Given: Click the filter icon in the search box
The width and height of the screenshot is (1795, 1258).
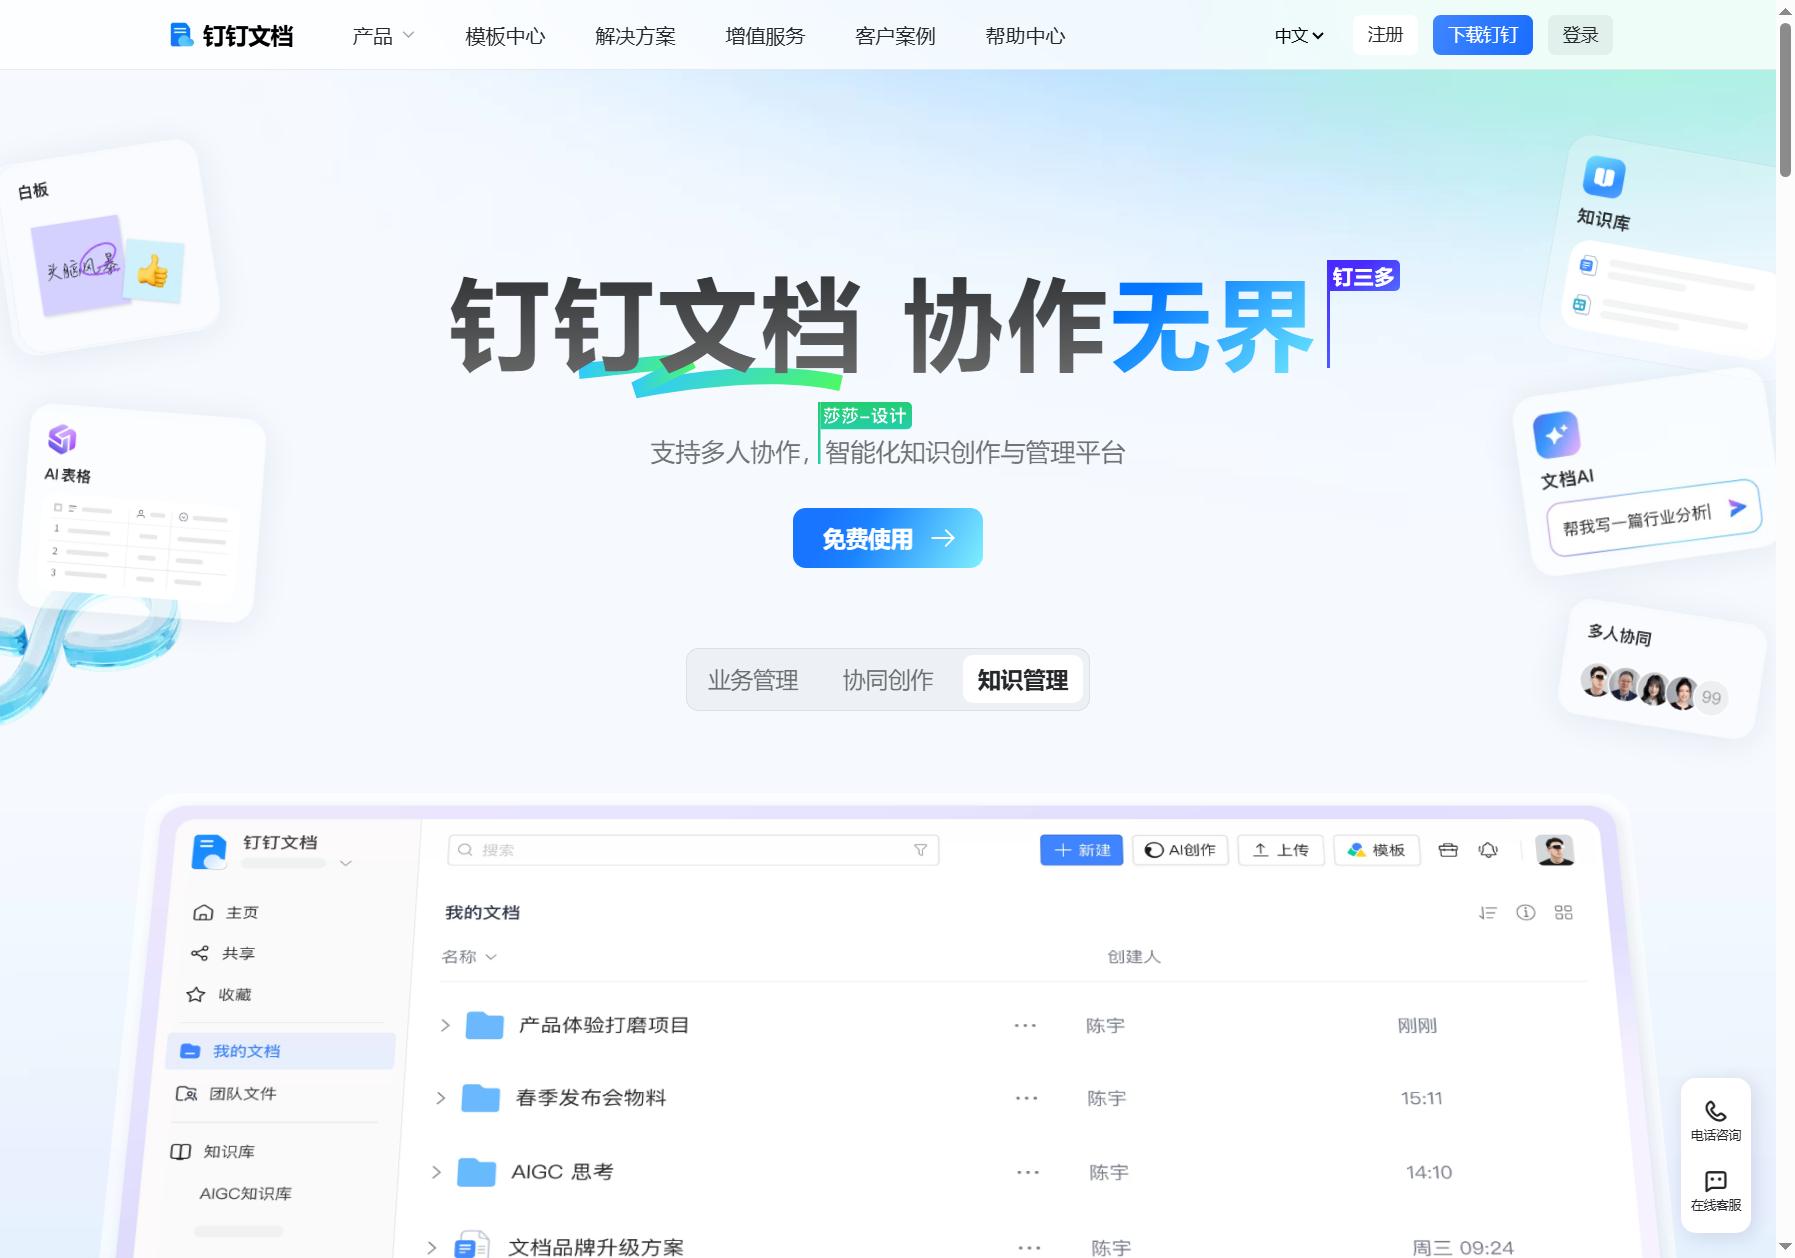Looking at the screenshot, I should [920, 850].
